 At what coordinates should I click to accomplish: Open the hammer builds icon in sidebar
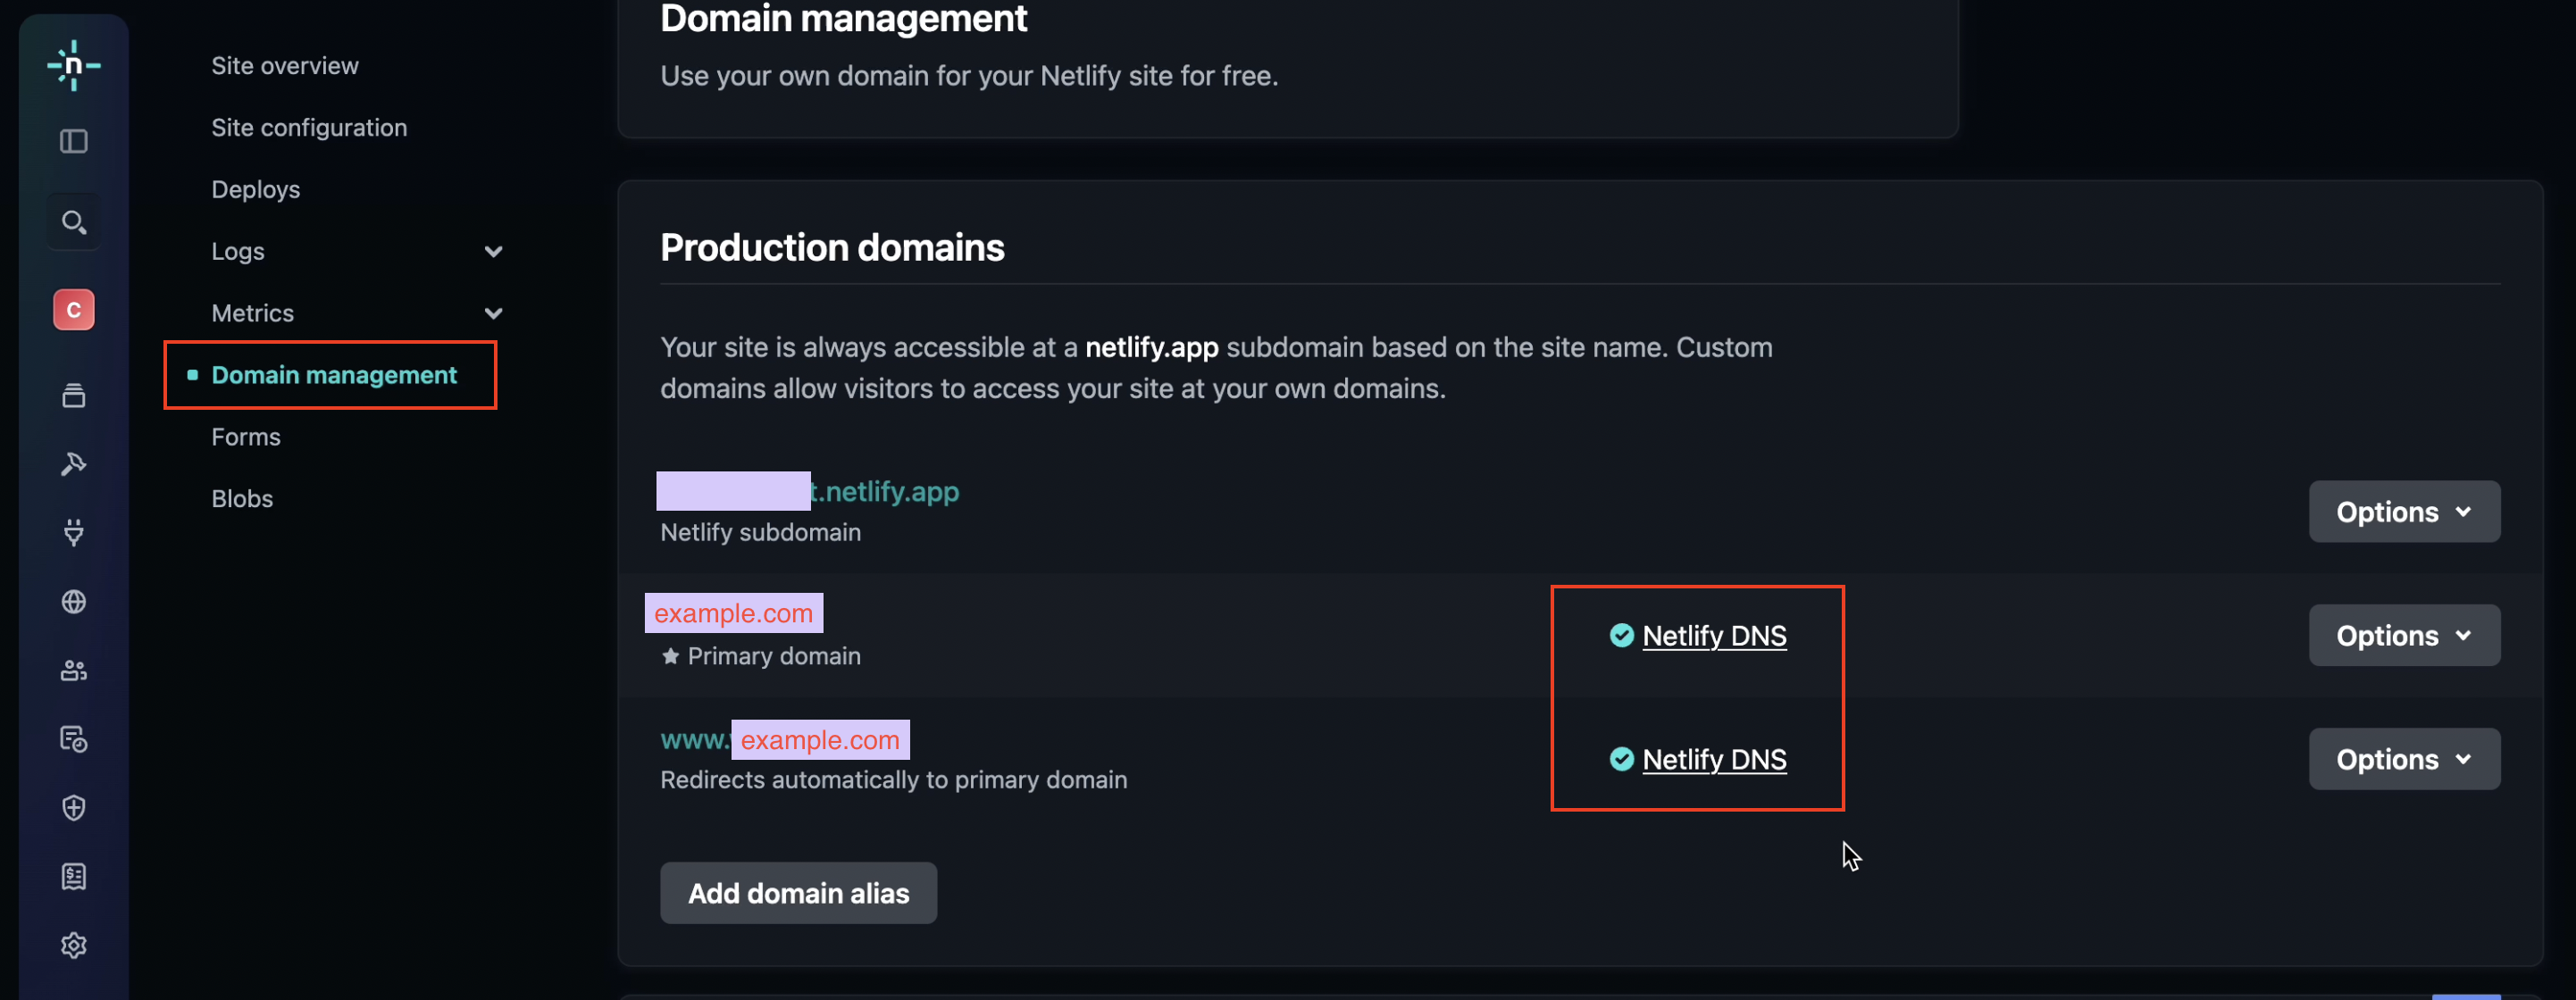pos(74,463)
